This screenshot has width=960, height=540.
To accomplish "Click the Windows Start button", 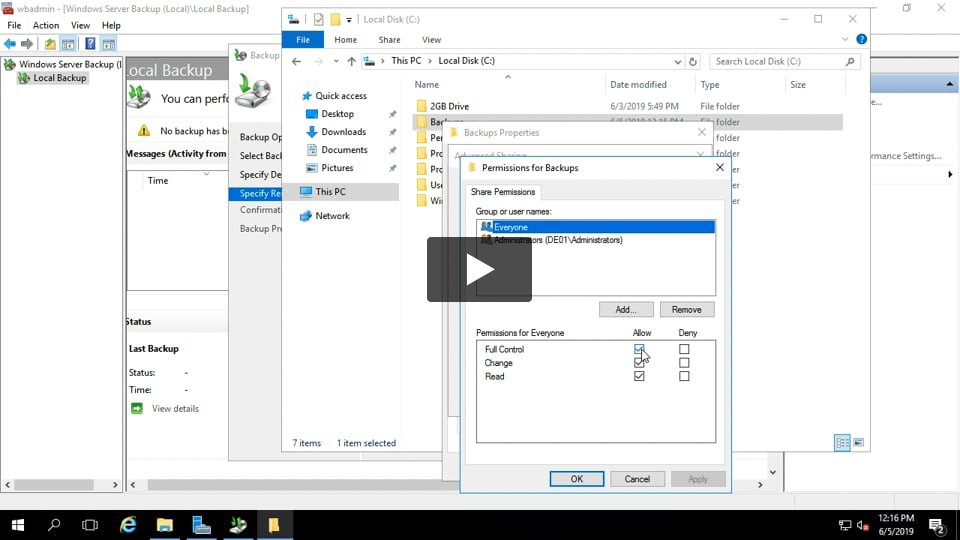I will click(x=18, y=524).
